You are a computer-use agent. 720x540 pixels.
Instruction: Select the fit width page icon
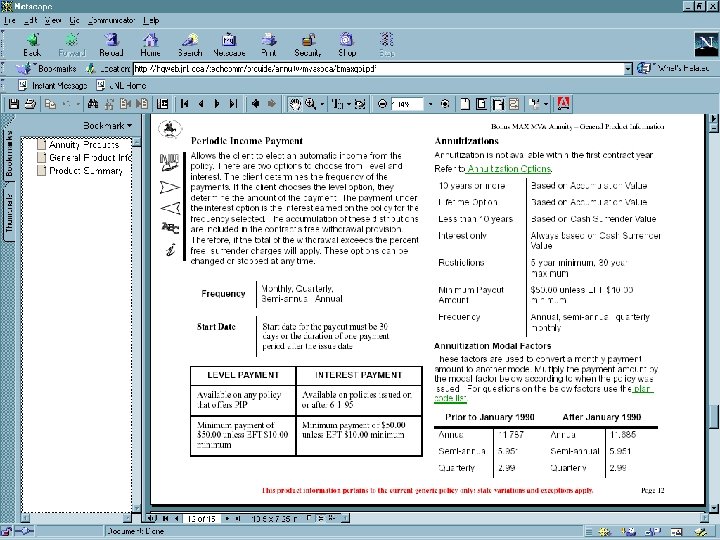click(x=498, y=104)
